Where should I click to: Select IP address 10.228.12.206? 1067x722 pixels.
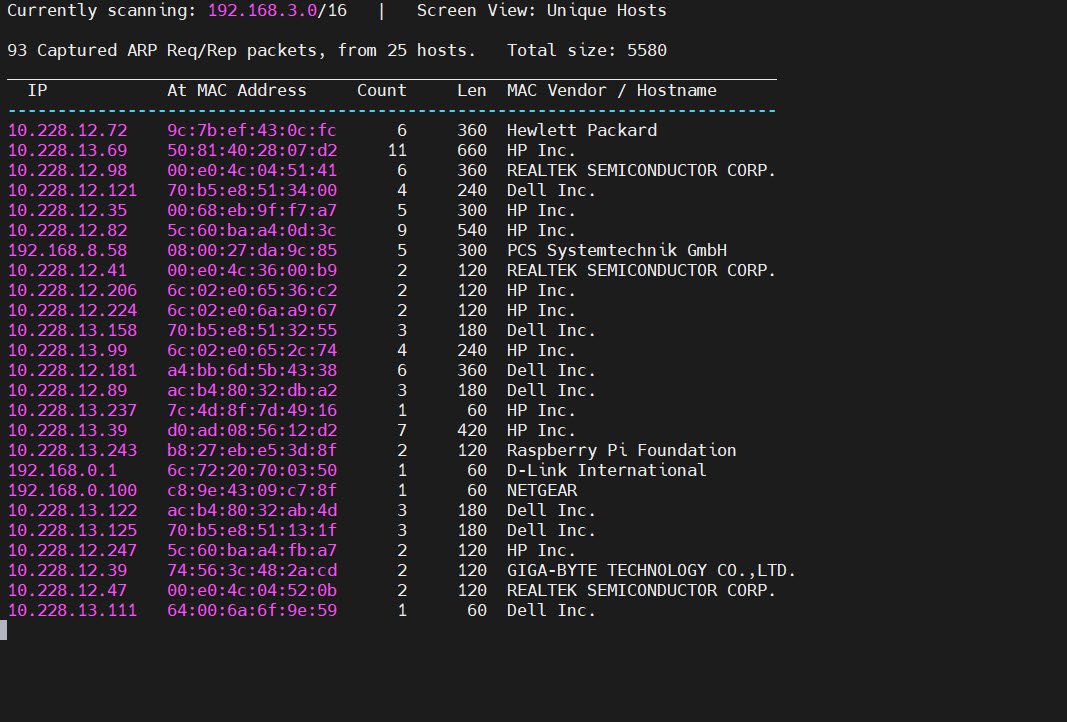[x=72, y=291]
